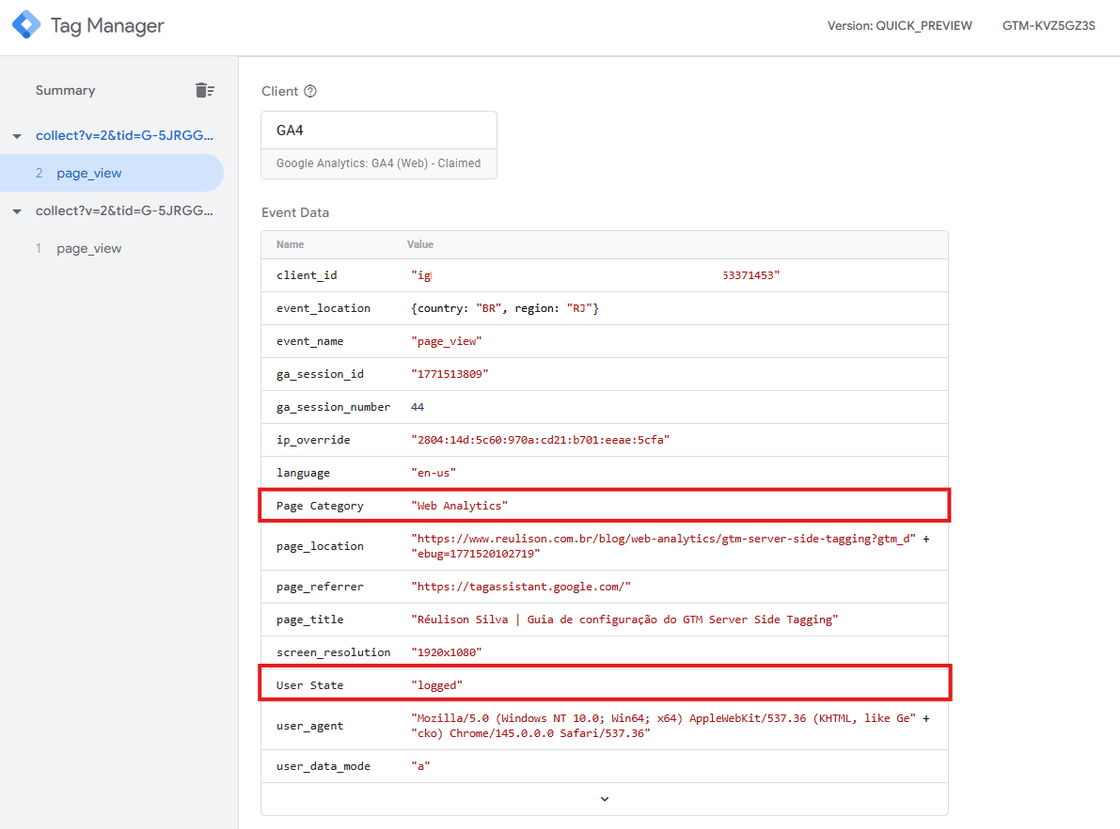This screenshot has height=829, width=1120.
Task: Click the Version: QUICK_PREVIEW label
Action: click(x=899, y=26)
